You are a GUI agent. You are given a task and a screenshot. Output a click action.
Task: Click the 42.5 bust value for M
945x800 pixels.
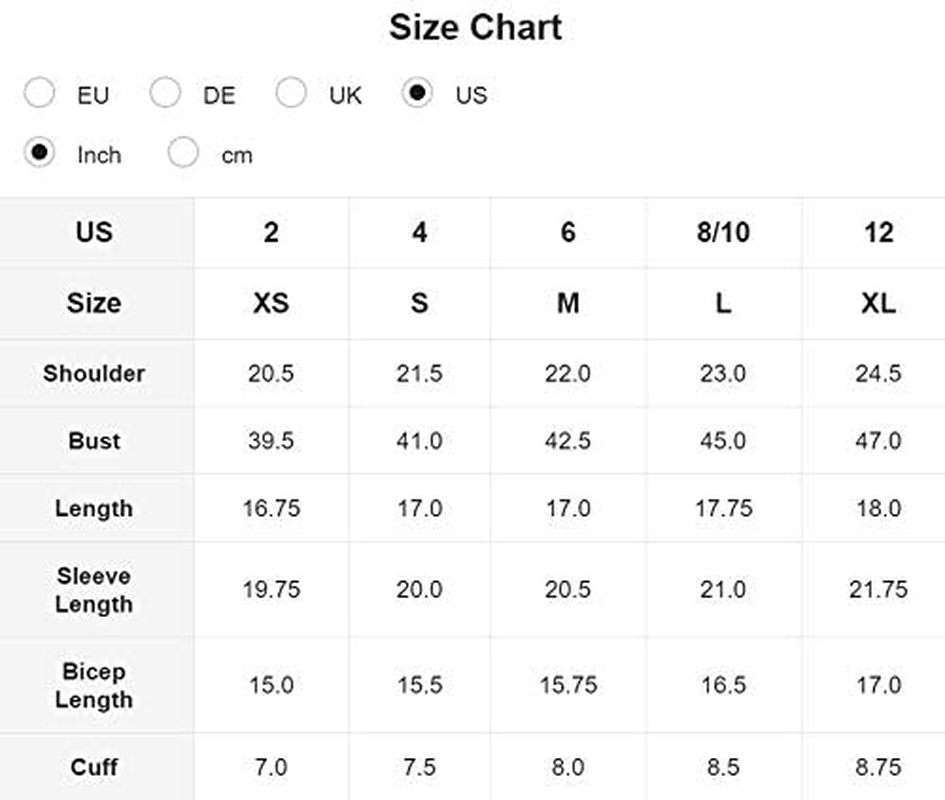coord(568,441)
